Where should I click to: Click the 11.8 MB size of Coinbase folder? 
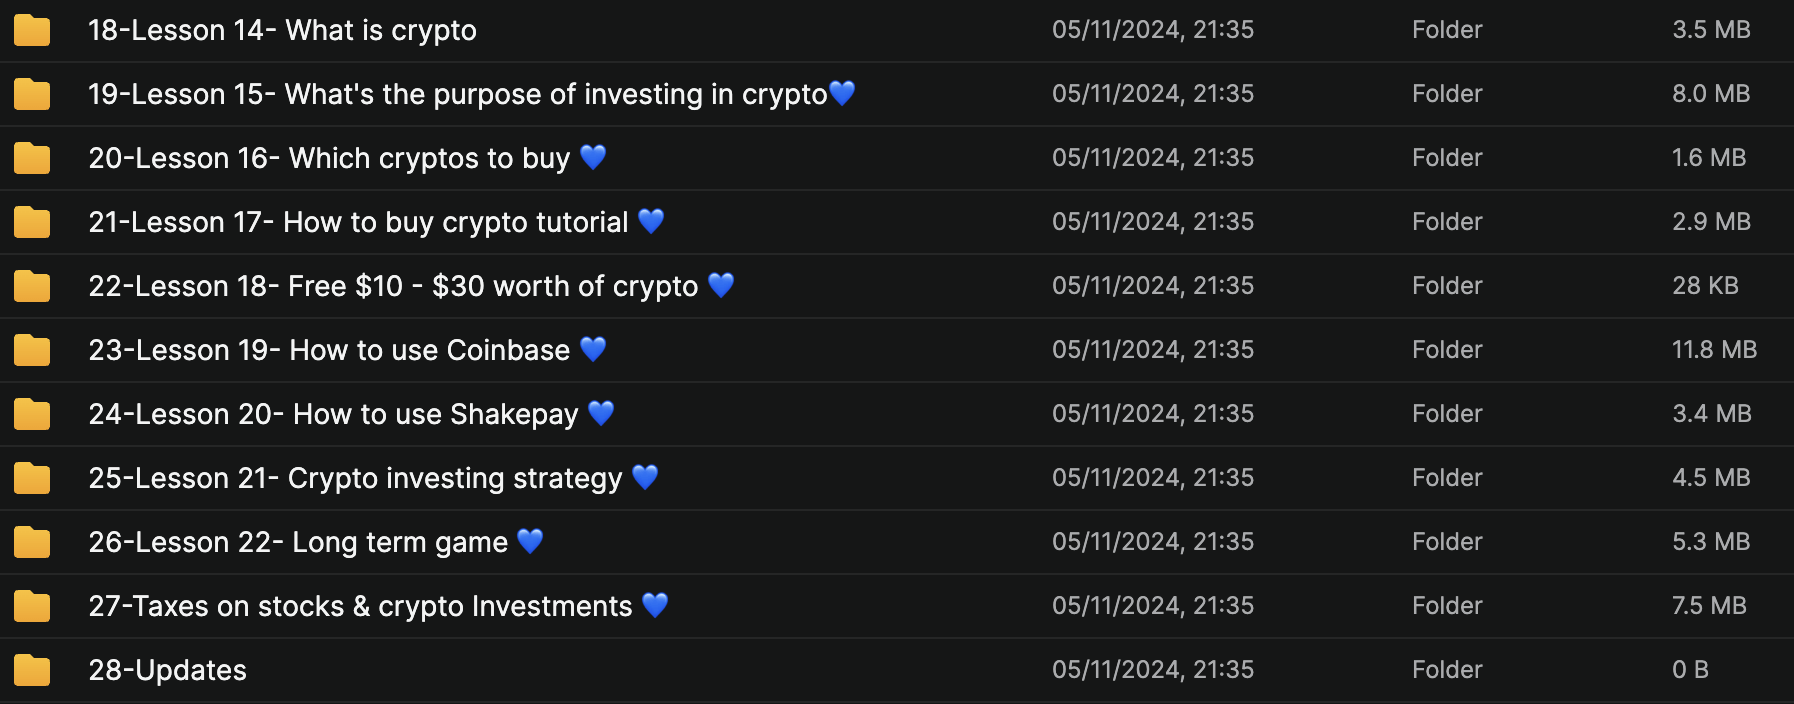tap(1714, 350)
